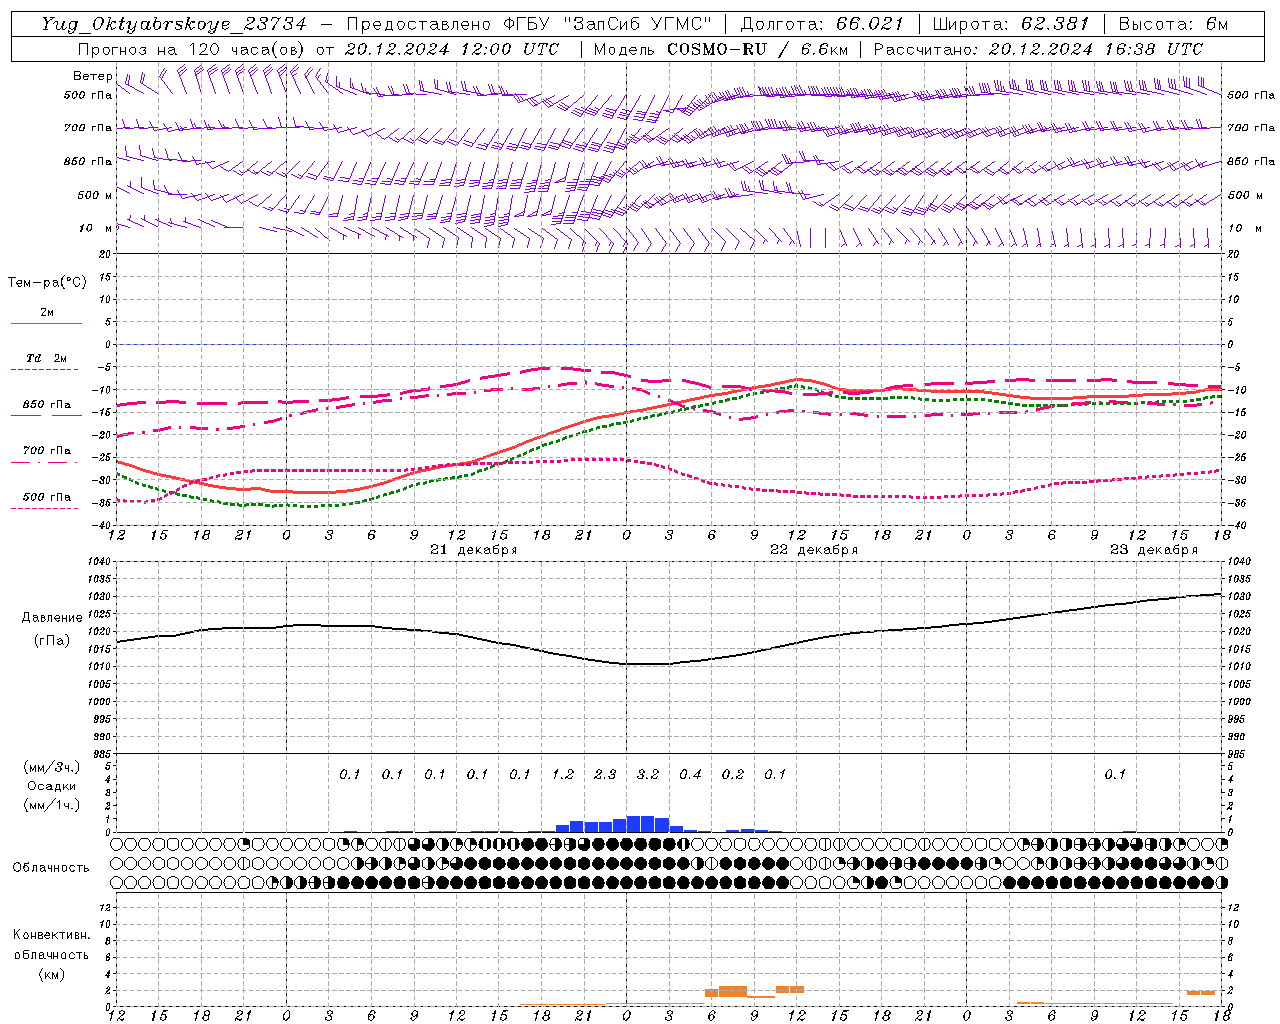The image size is (1280, 1024).
Task: Click the line sample under temperature legend 850 гПа
Action: (46, 415)
